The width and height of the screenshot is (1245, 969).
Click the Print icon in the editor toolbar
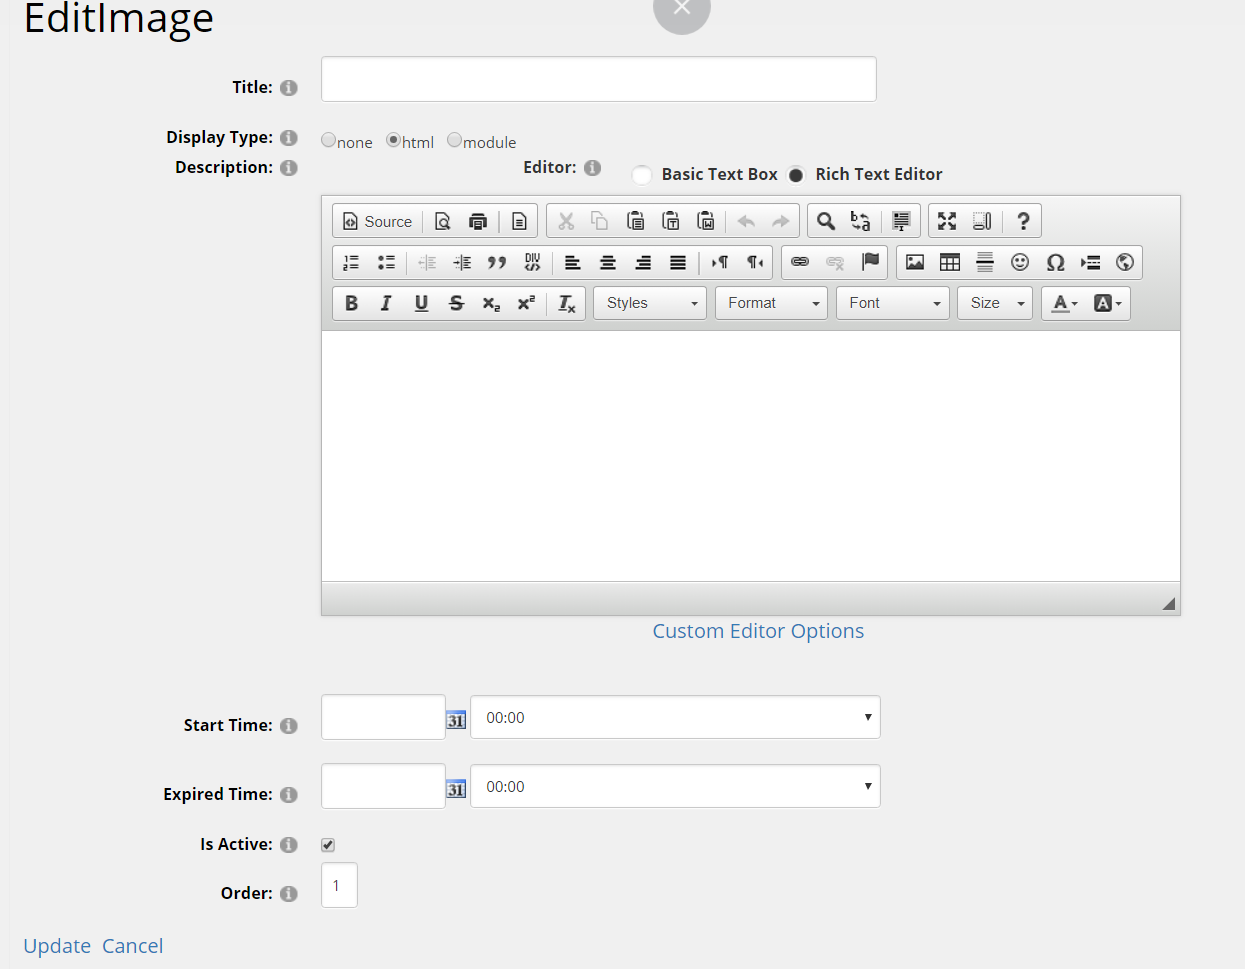pos(478,221)
